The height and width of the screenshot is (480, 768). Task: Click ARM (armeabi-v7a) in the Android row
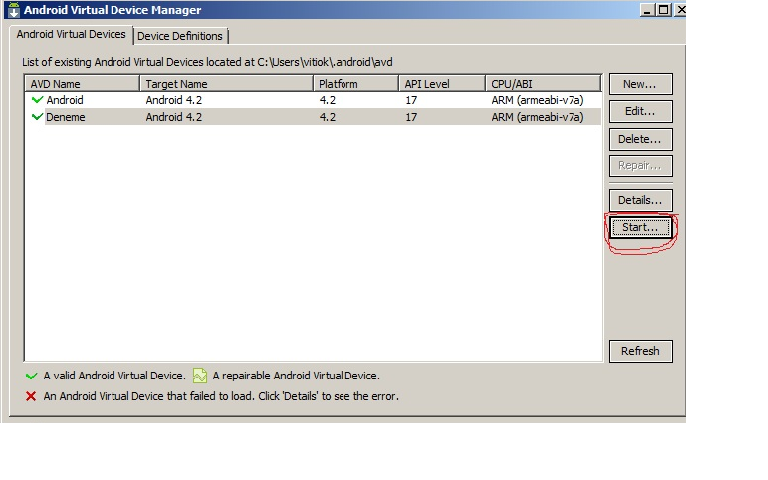tap(537, 100)
